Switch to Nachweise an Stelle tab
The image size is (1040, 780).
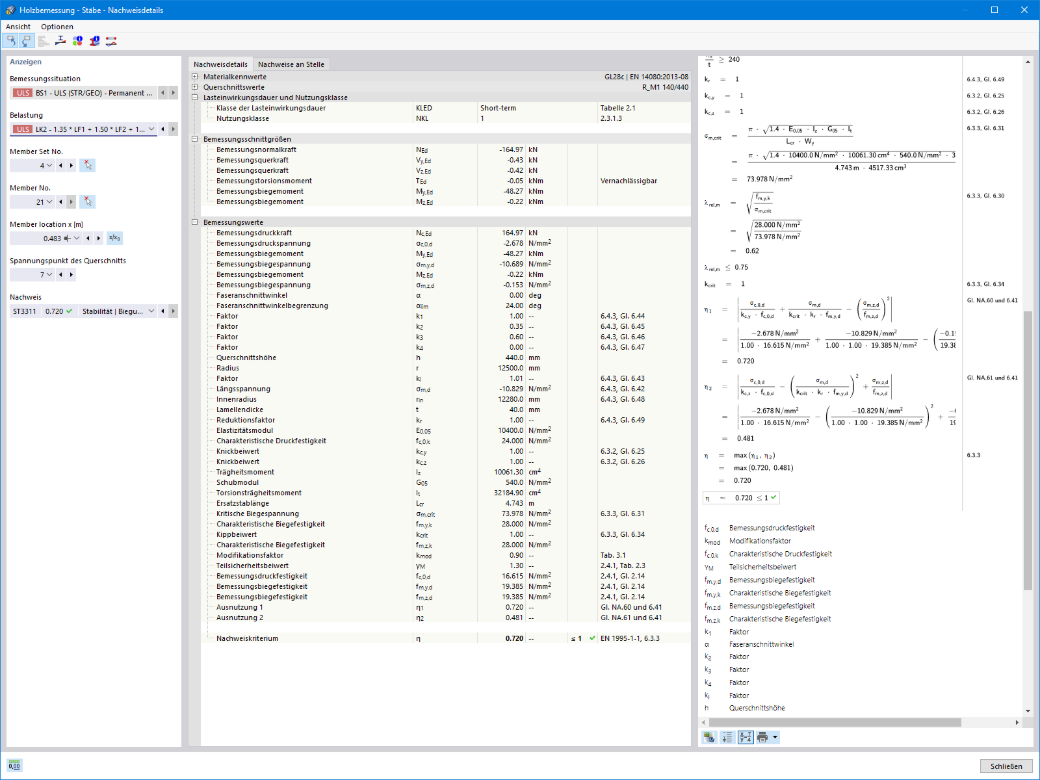(x=291, y=64)
